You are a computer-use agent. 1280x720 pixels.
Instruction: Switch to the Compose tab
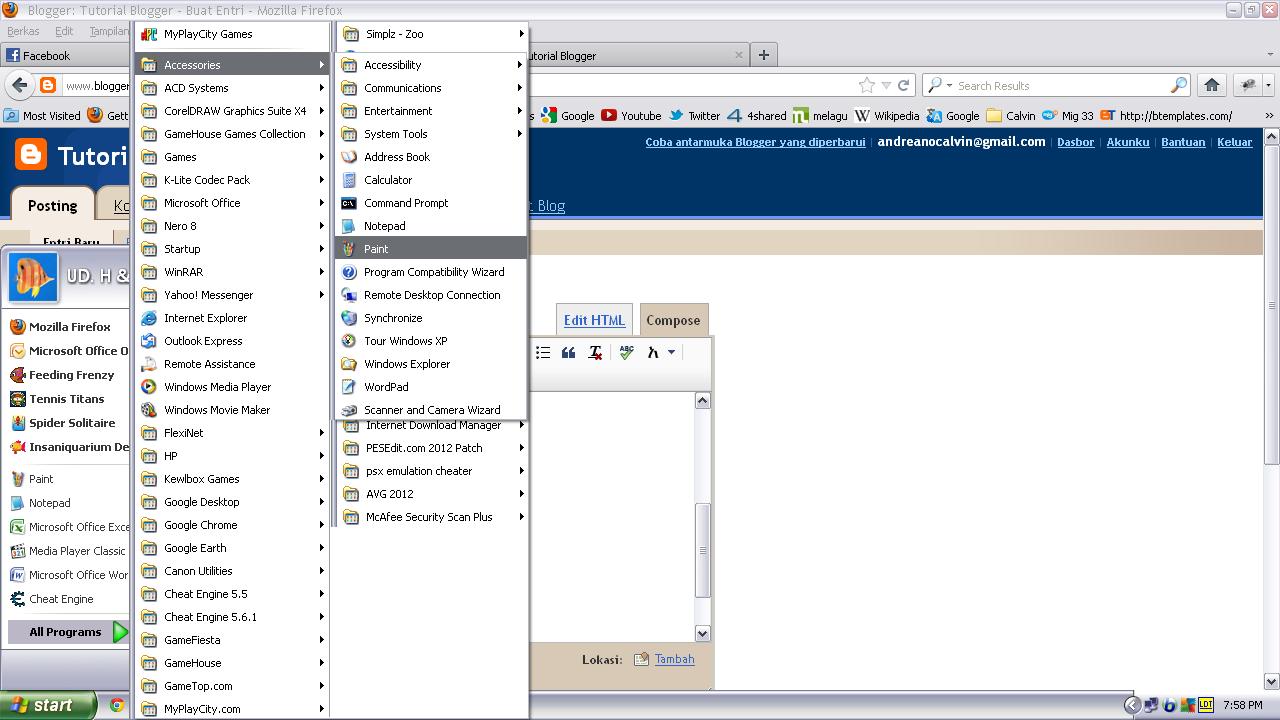[x=673, y=320]
